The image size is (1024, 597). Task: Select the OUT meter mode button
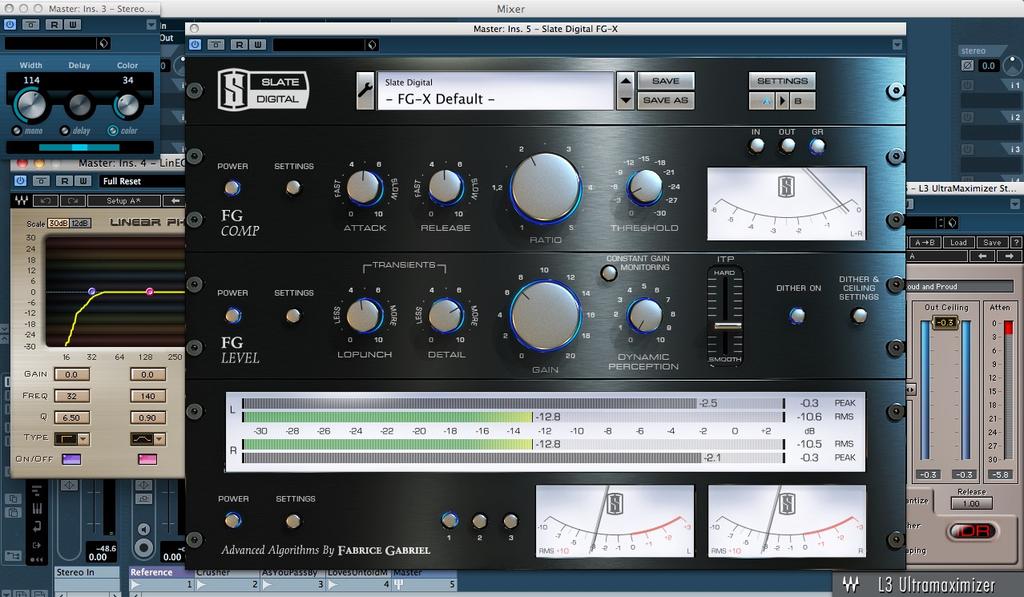point(787,146)
